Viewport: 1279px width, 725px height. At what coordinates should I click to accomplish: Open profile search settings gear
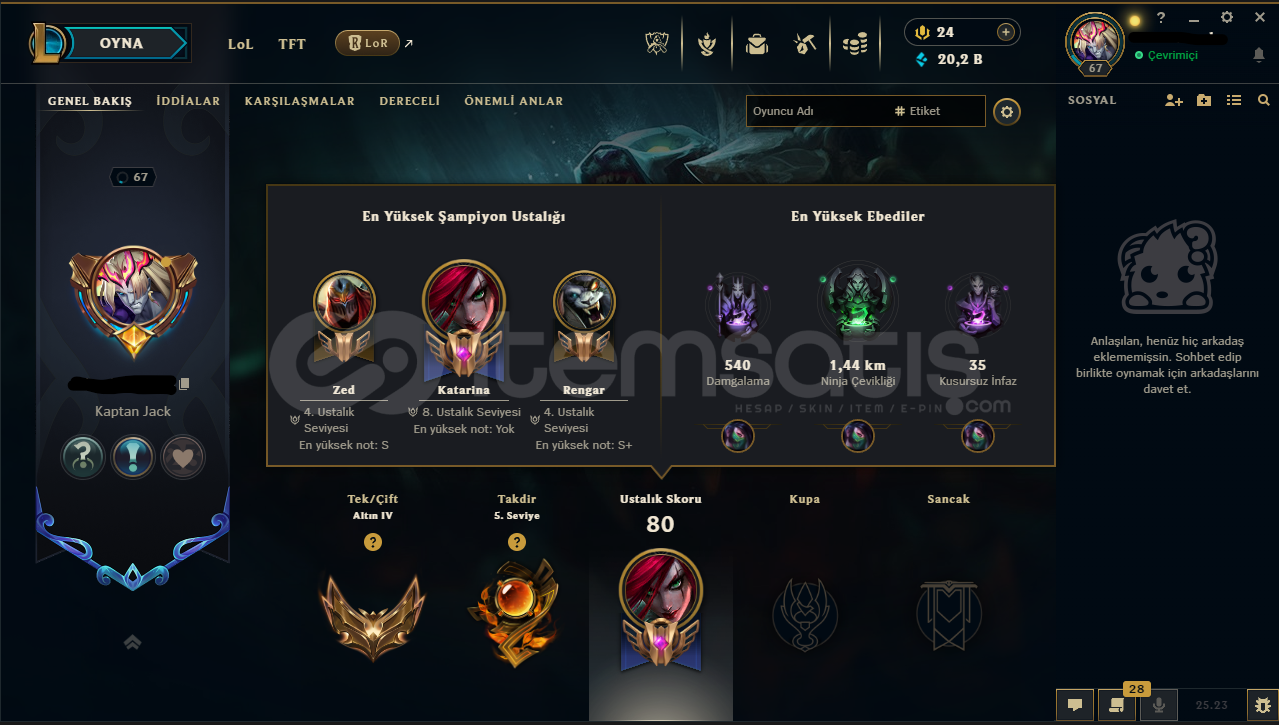coord(1007,112)
